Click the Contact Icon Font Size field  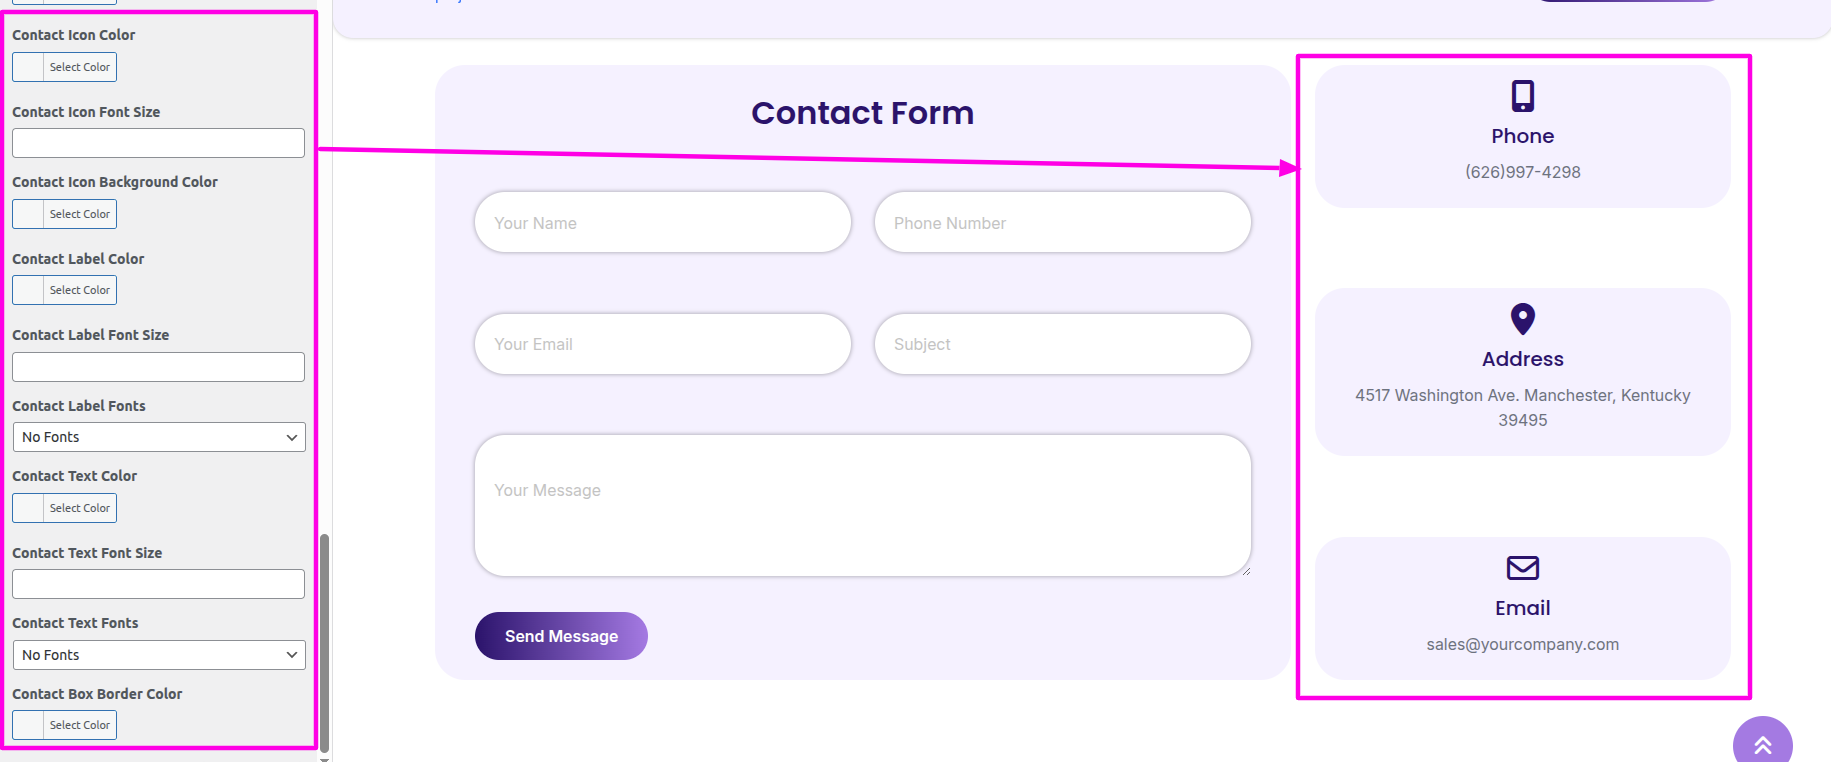(x=158, y=143)
